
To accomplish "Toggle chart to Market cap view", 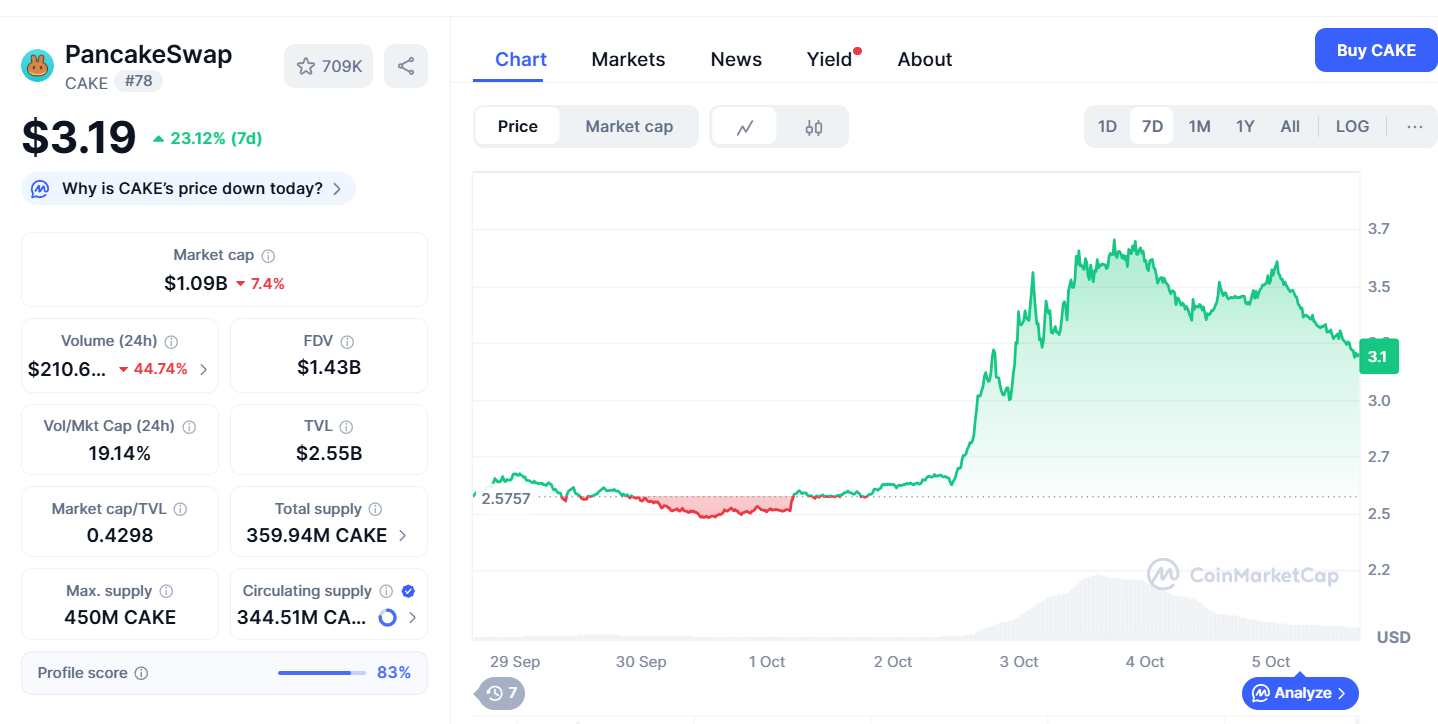I will 629,127.
